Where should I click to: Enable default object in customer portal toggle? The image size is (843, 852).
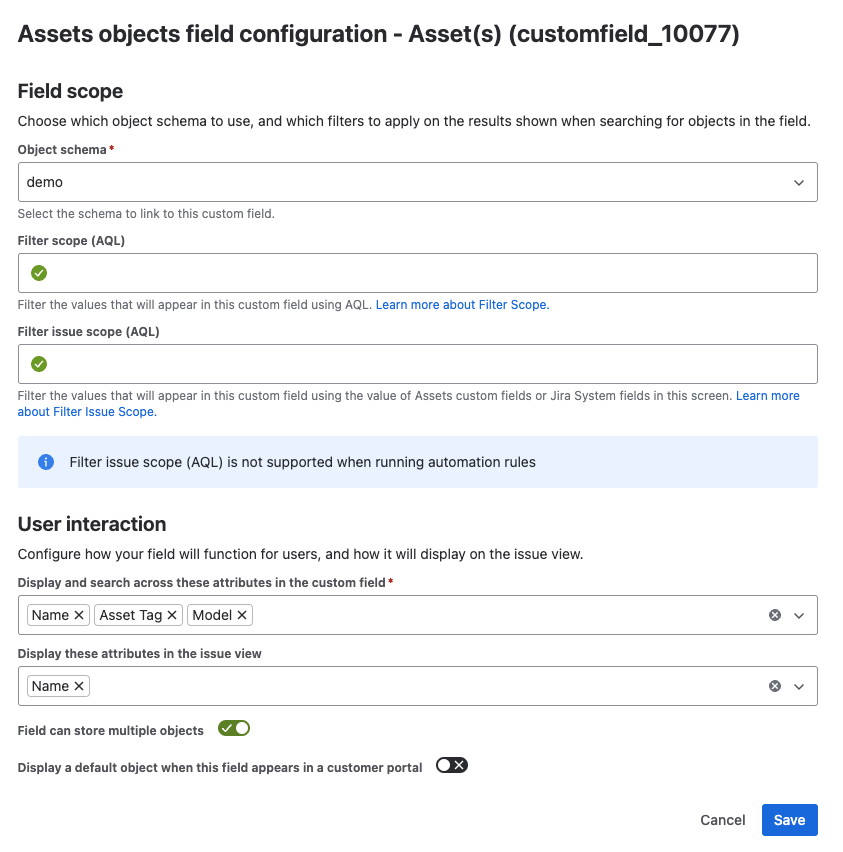click(452, 766)
